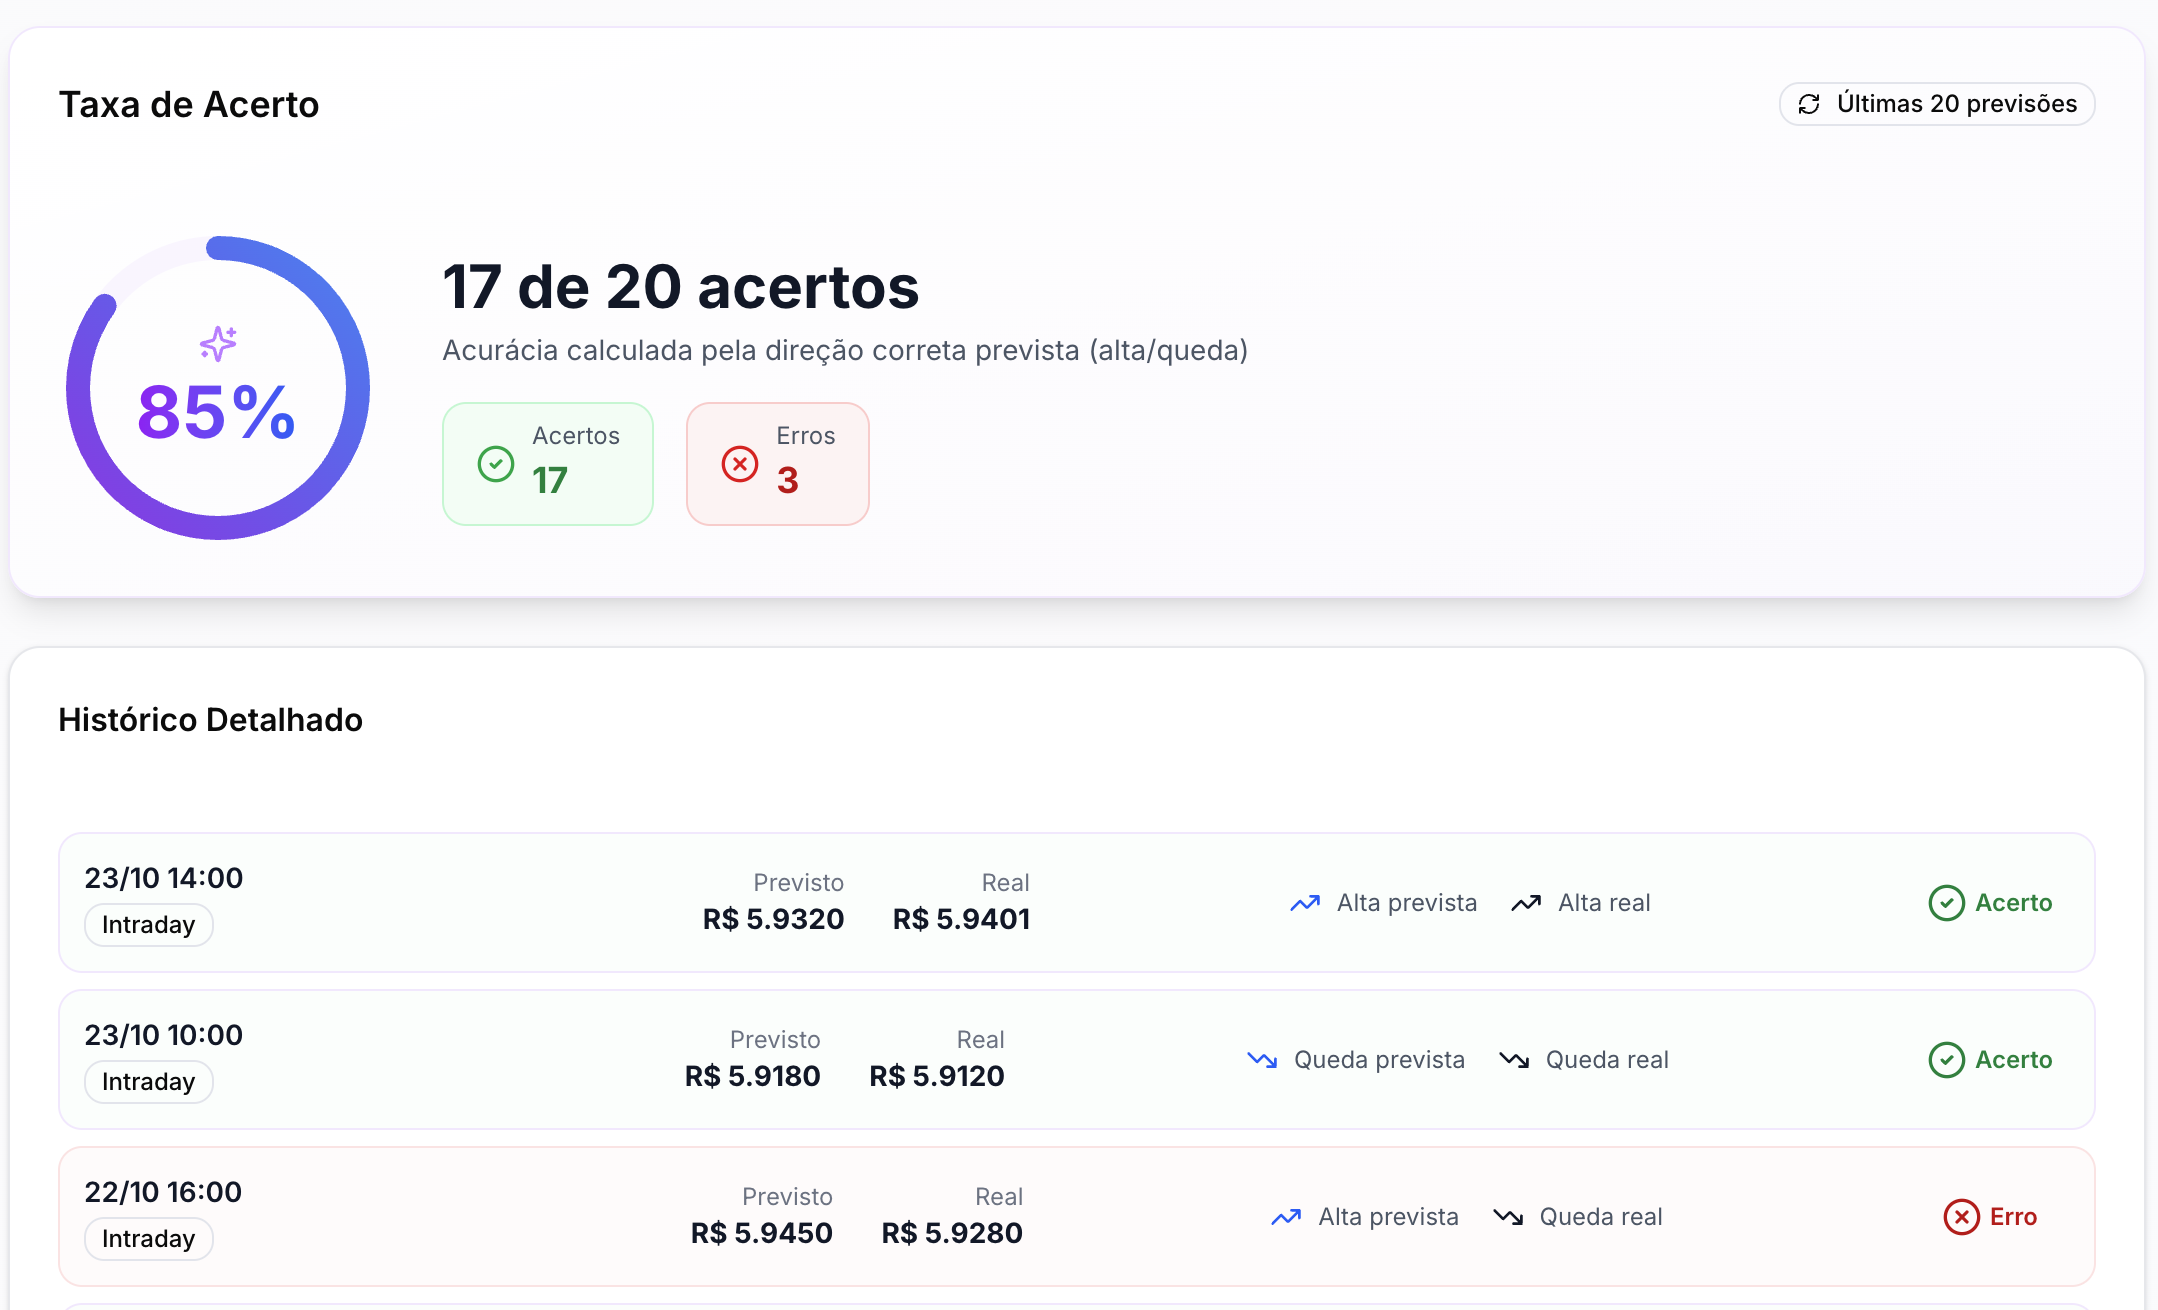Toggle the Erro status badge on 22/10 16:00
Image resolution: width=2158 pixels, height=1310 pixels.
1991,1217
